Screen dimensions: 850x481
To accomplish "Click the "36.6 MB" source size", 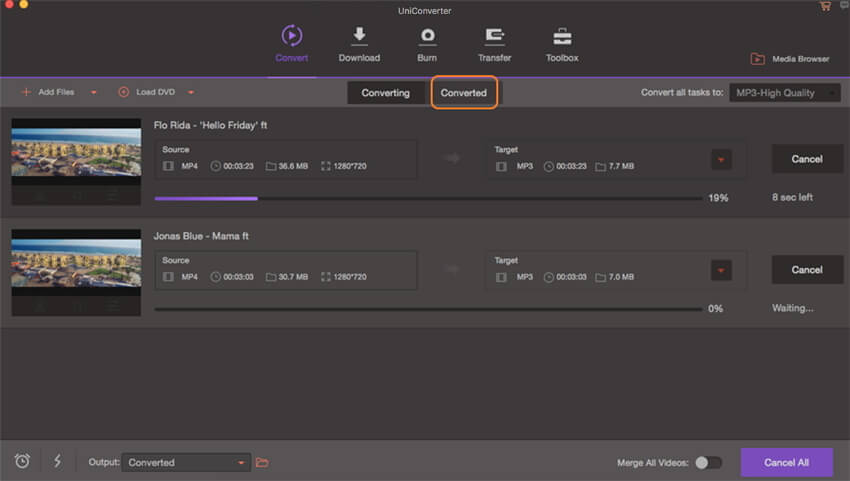I will pos(293,166).
